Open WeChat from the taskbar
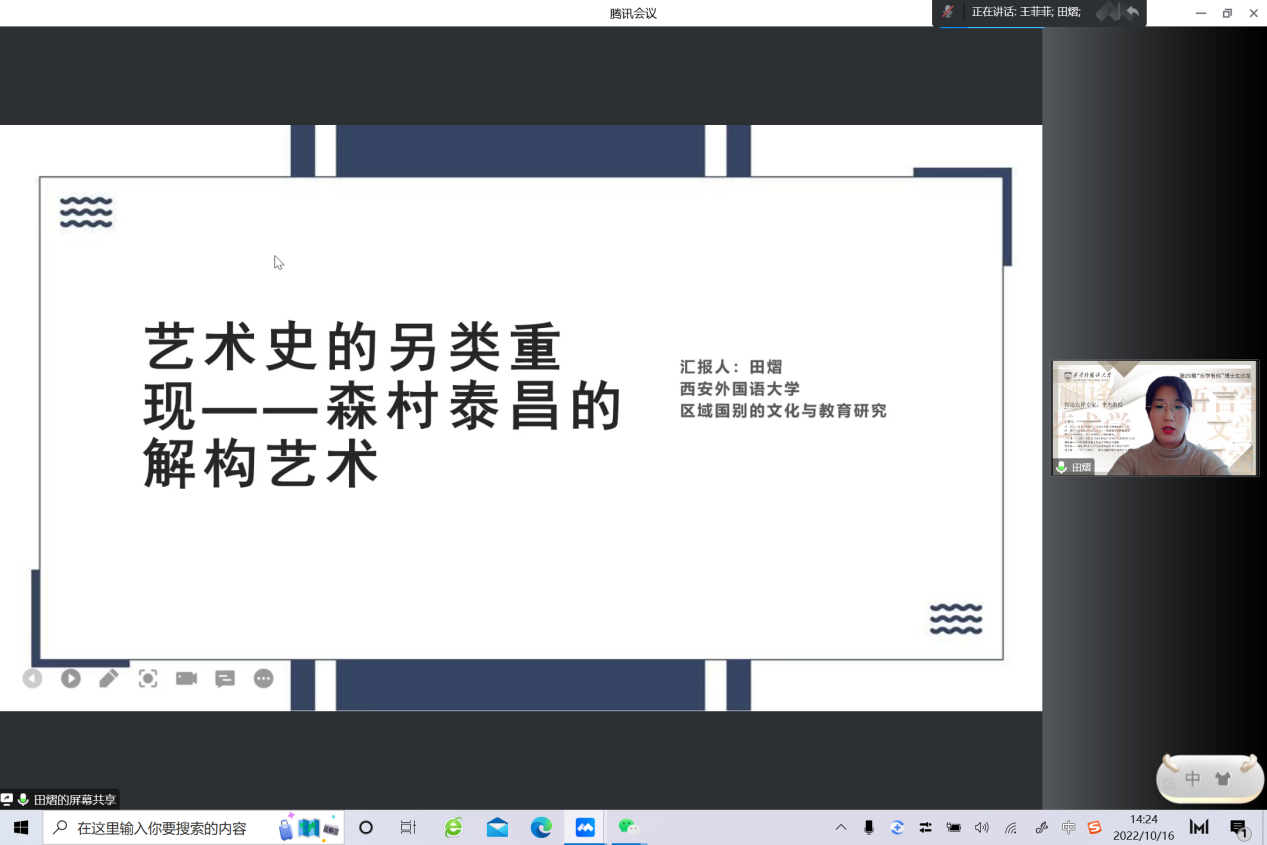 628,827
